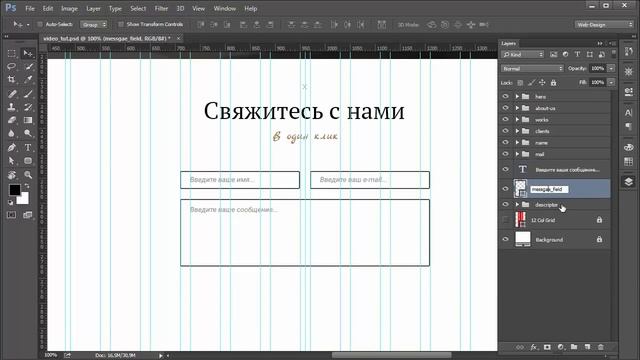Screen dimensions: 640x360
Task: Select the Hand tool
Action: (11, 175)
